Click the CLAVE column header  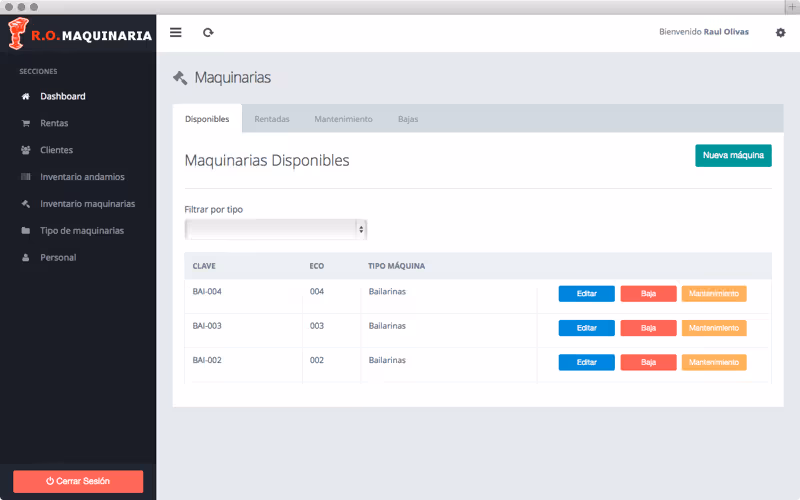tap(204, 266)
